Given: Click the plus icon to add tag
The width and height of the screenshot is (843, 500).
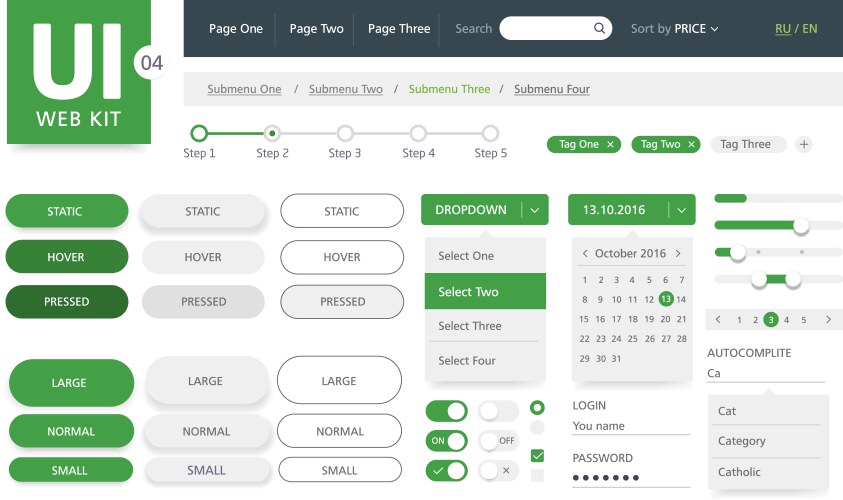Looking at the screenshot, I should [x=804, y=144].
